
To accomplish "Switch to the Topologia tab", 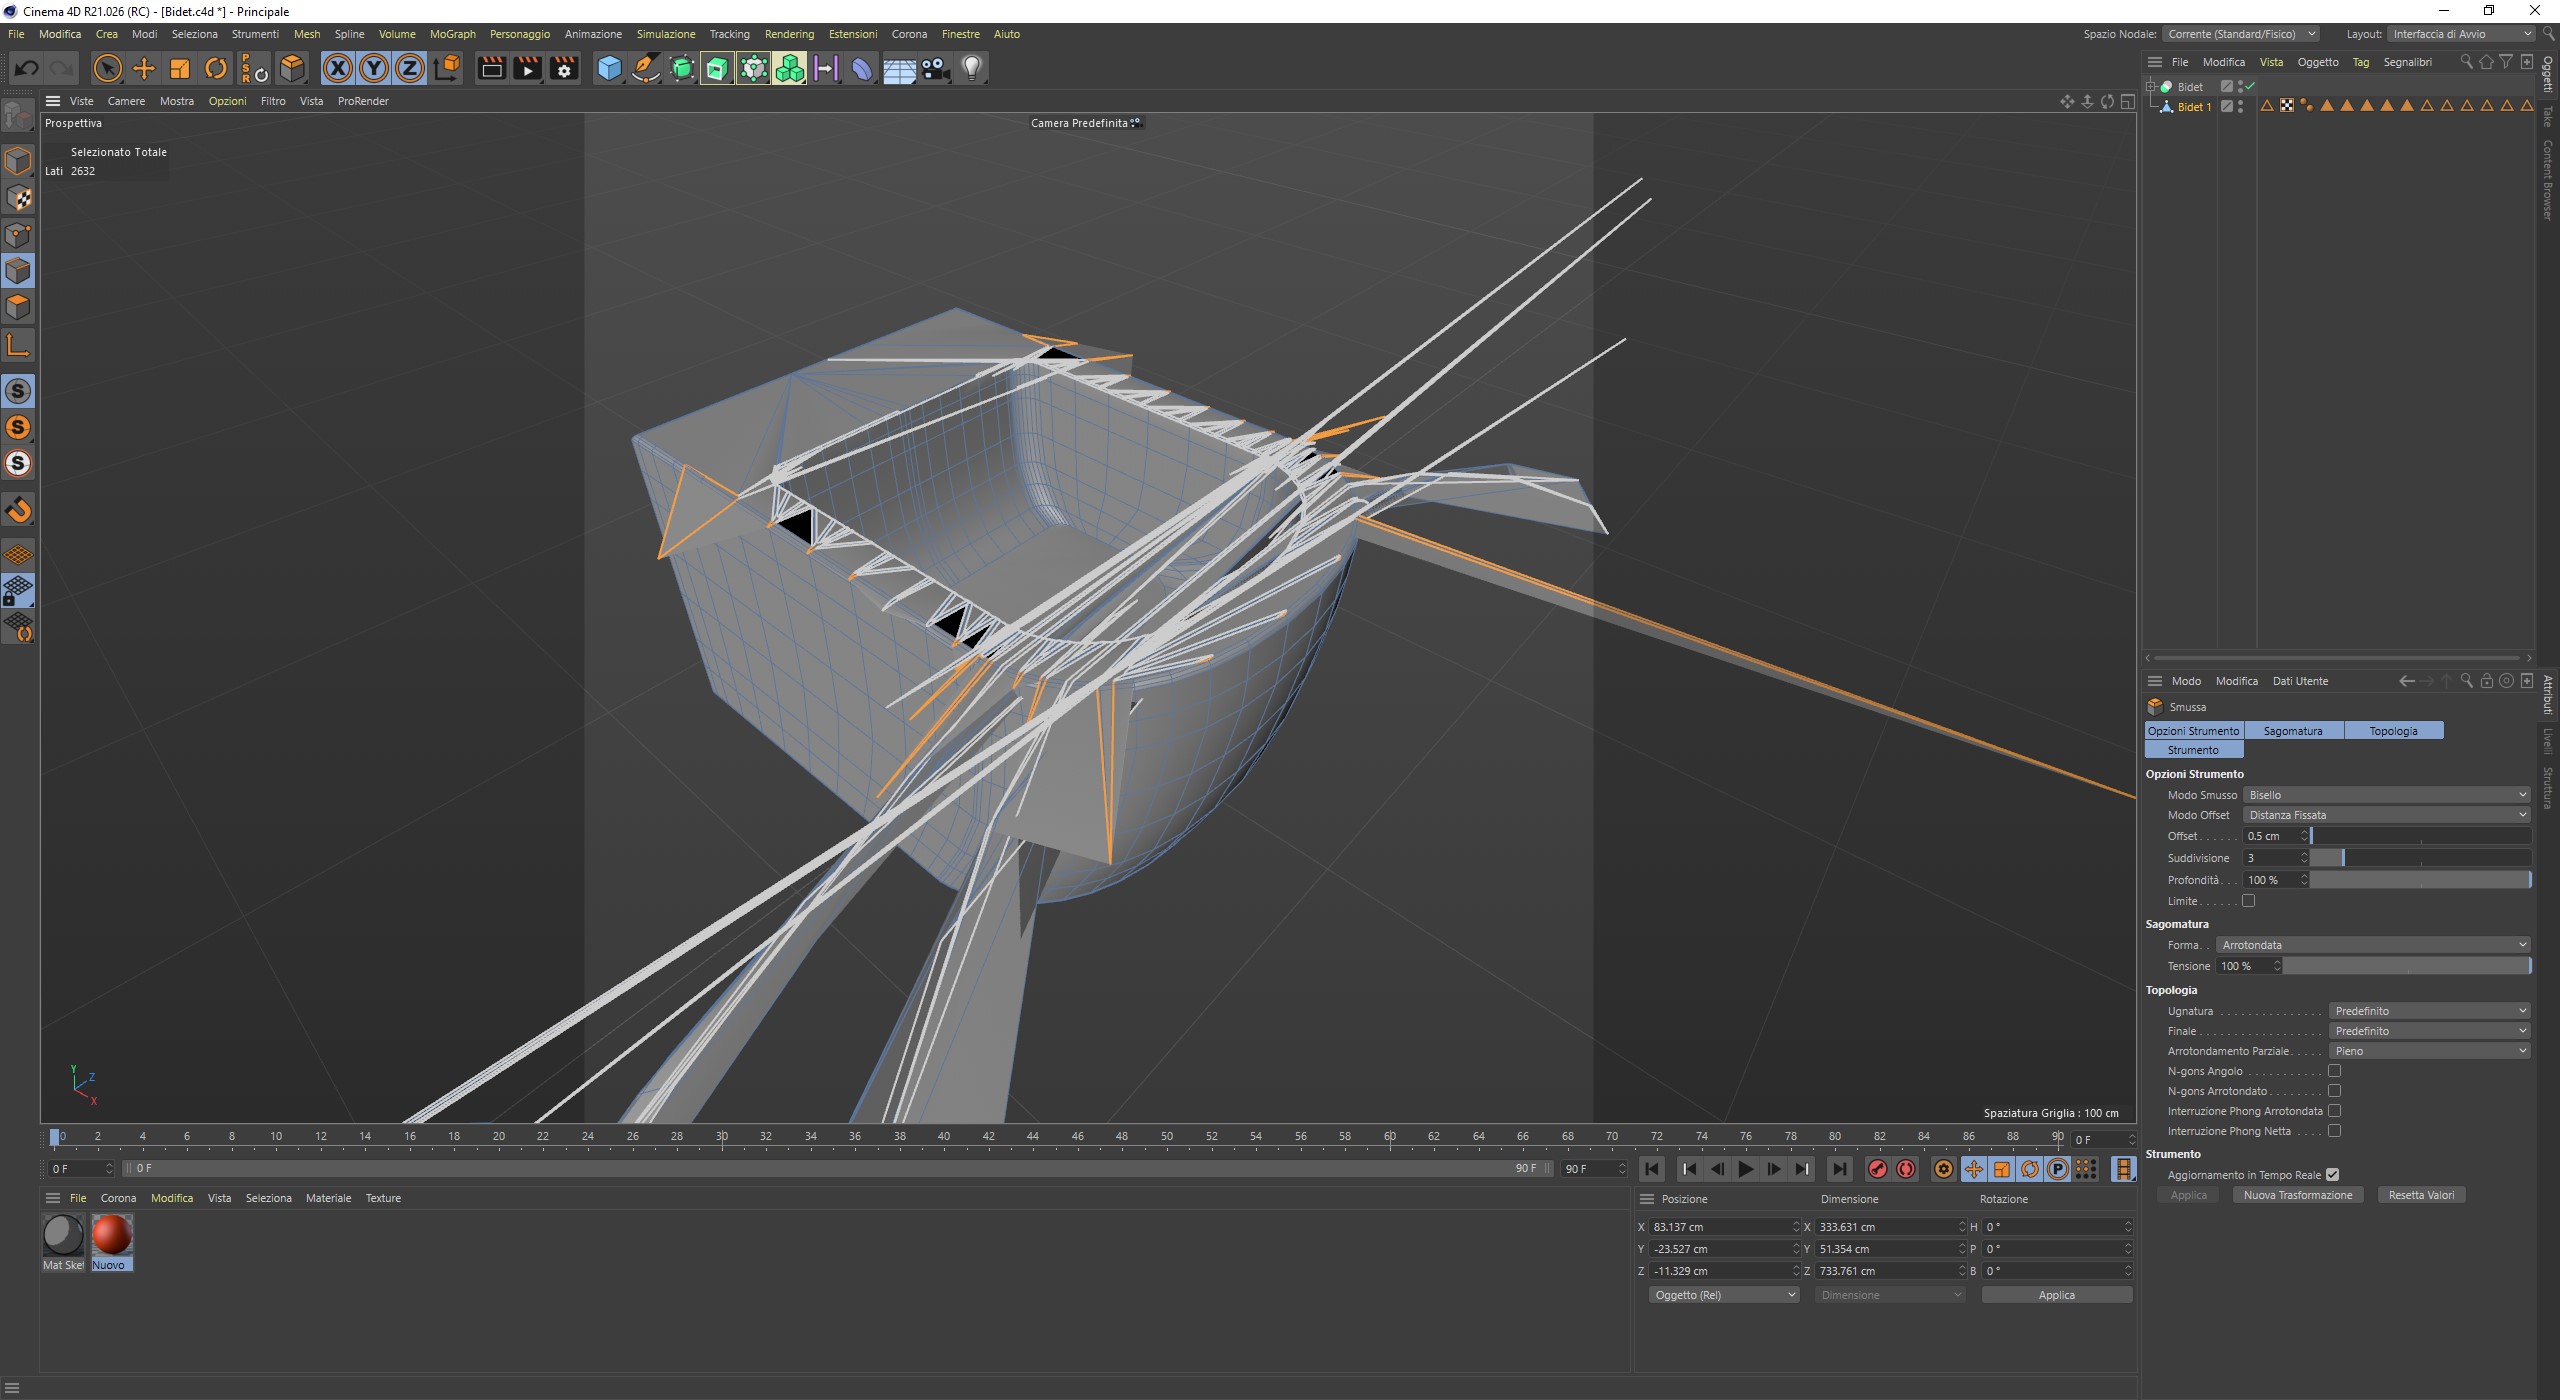I will [x=2393, y=731].
